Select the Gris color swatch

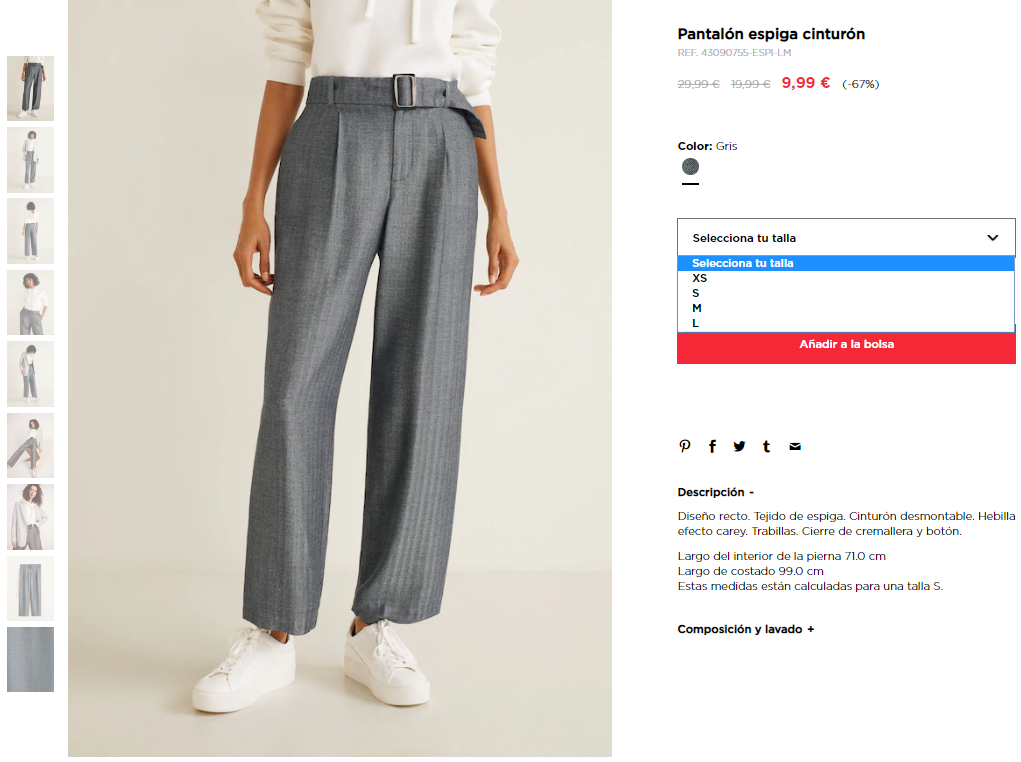point(690,167)
